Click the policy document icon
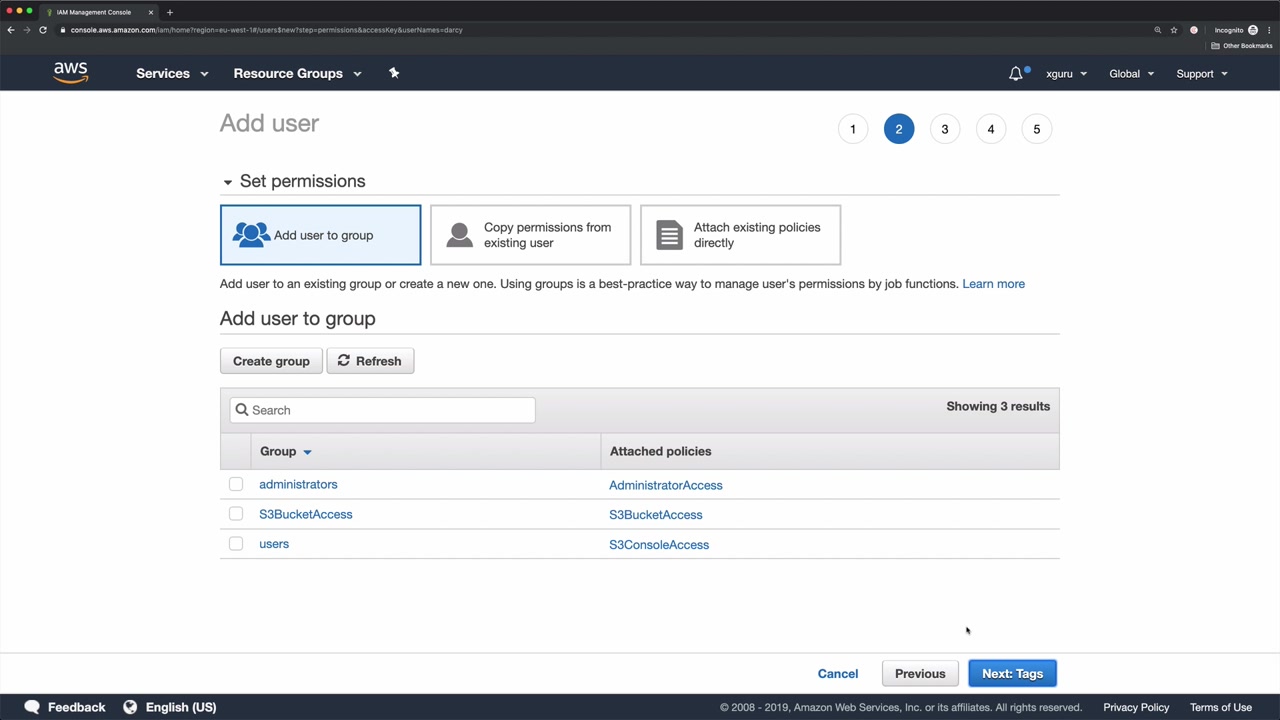 [669, 235]
